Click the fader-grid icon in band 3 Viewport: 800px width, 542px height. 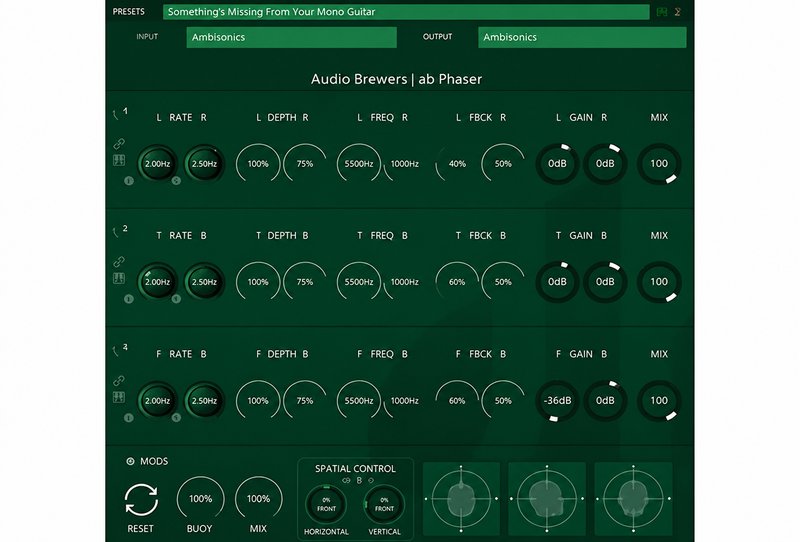pos(119,397)
